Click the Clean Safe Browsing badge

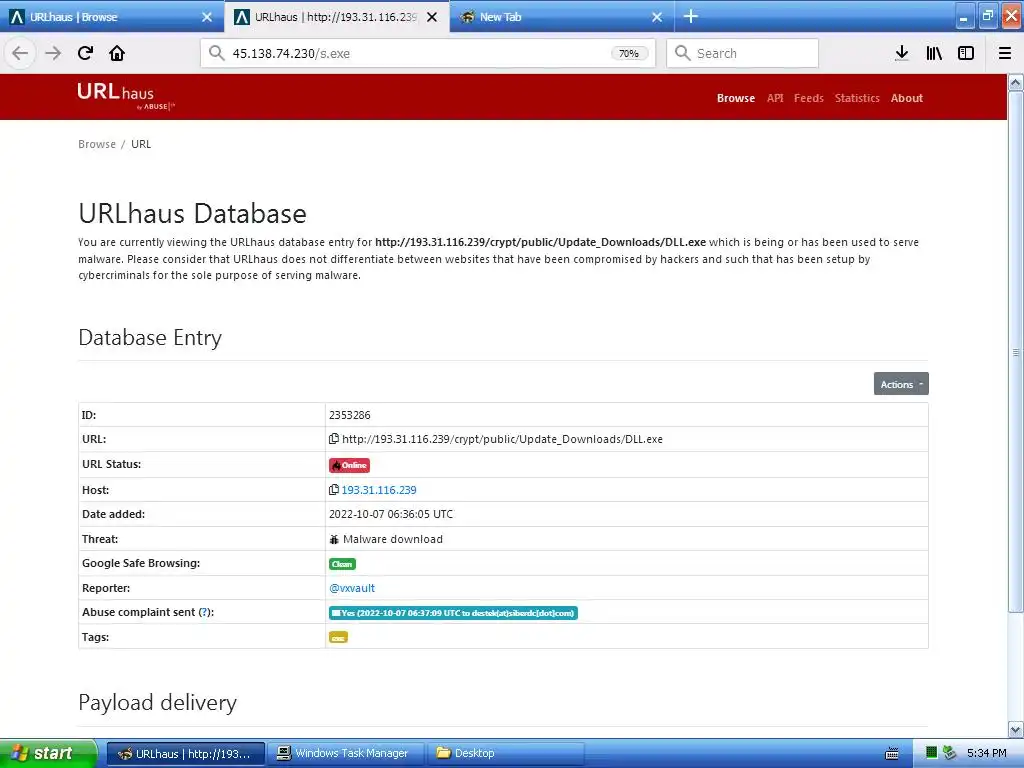(x=342, y=564)
